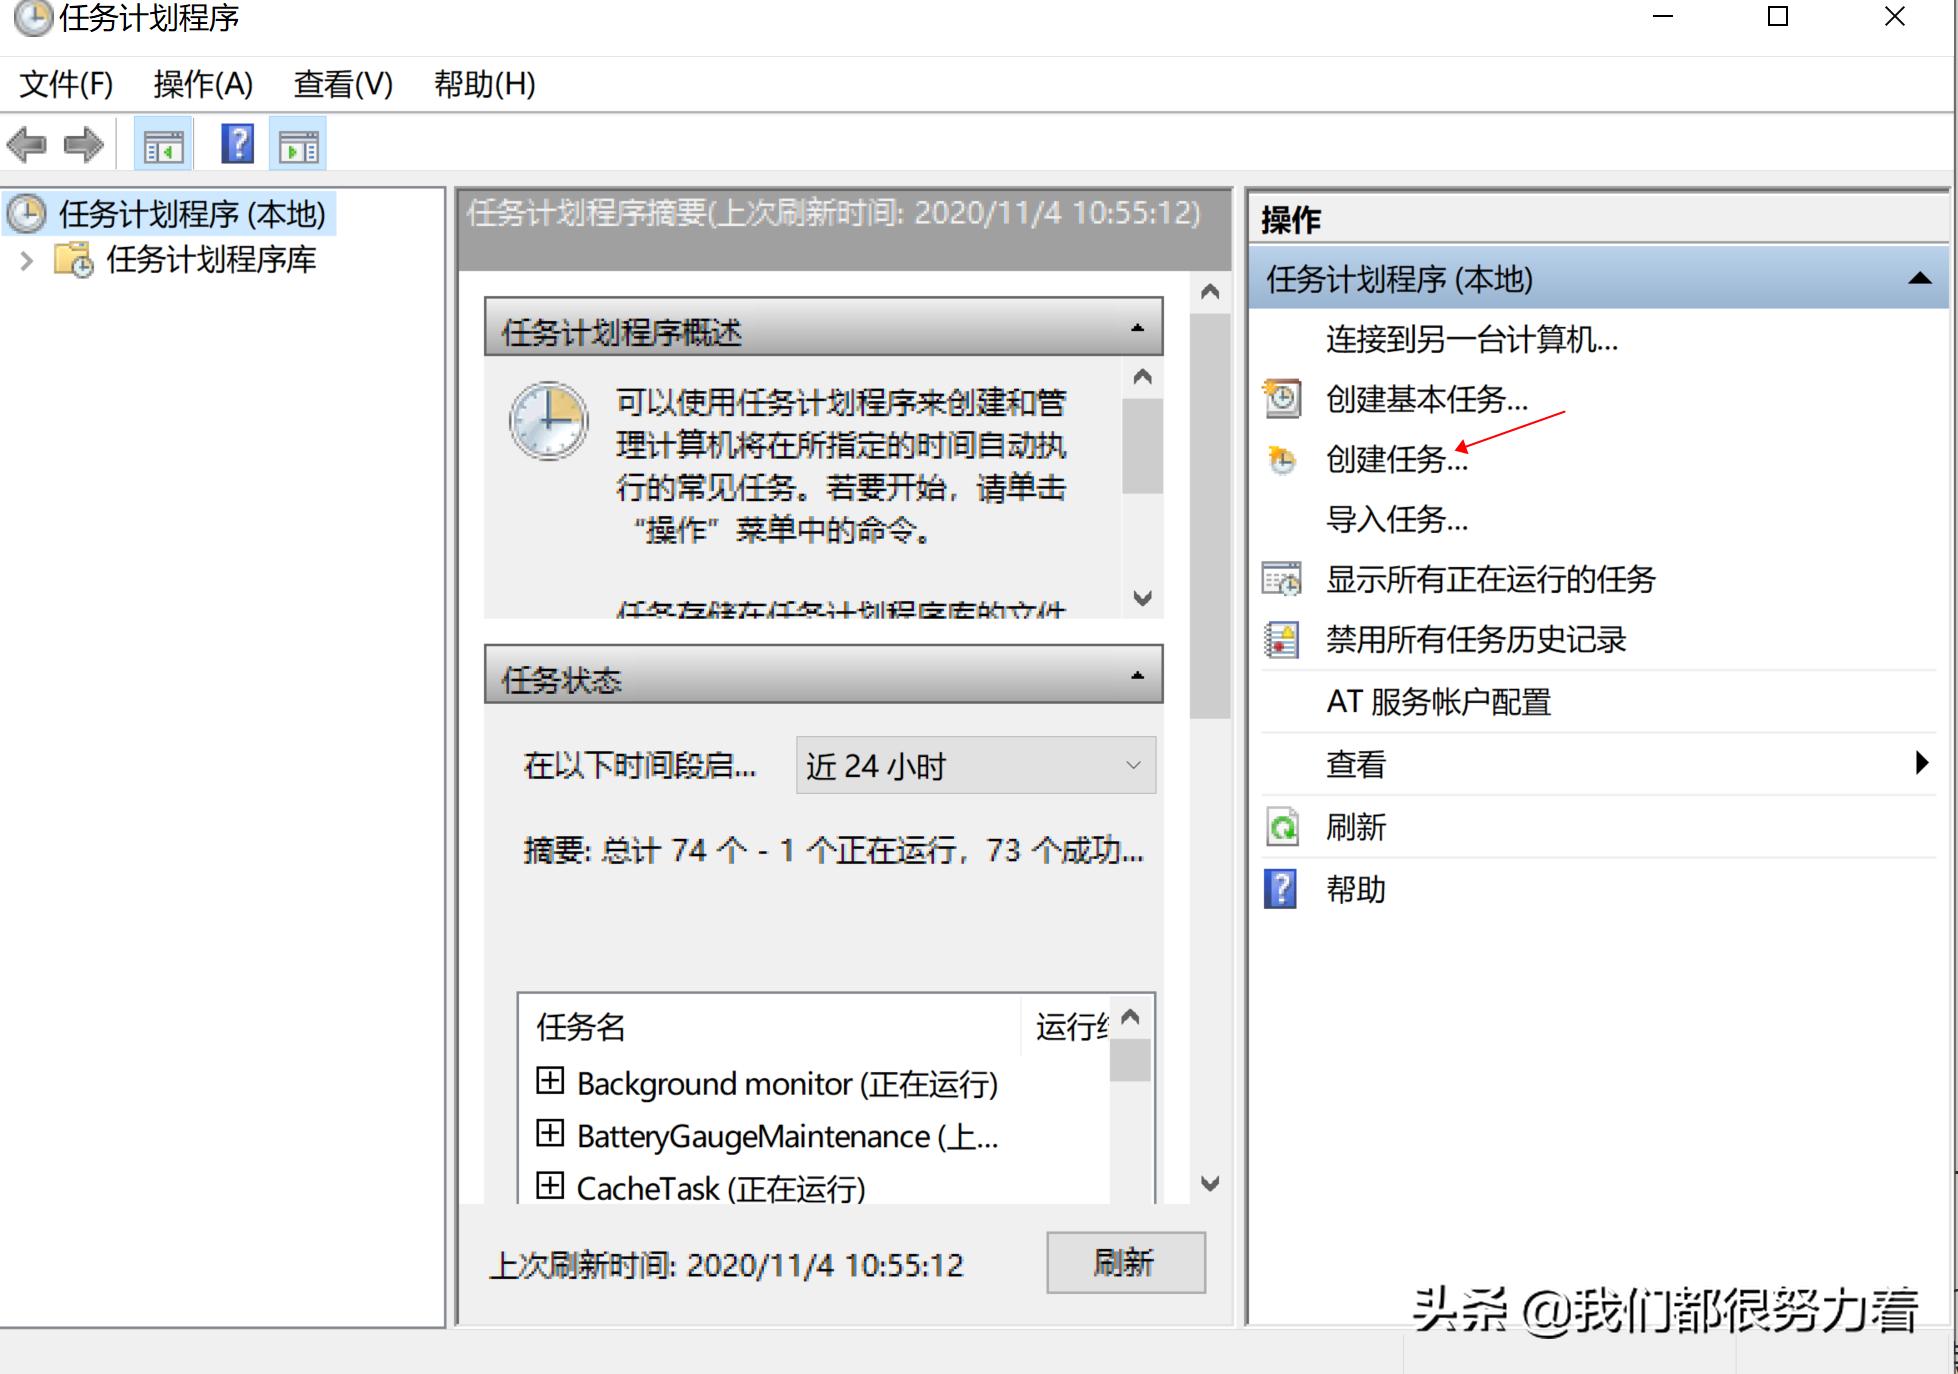The image size is (1958, 1374).
Task: Collapse the 任务计划程序概述 section
Action: click(1135, 327)
